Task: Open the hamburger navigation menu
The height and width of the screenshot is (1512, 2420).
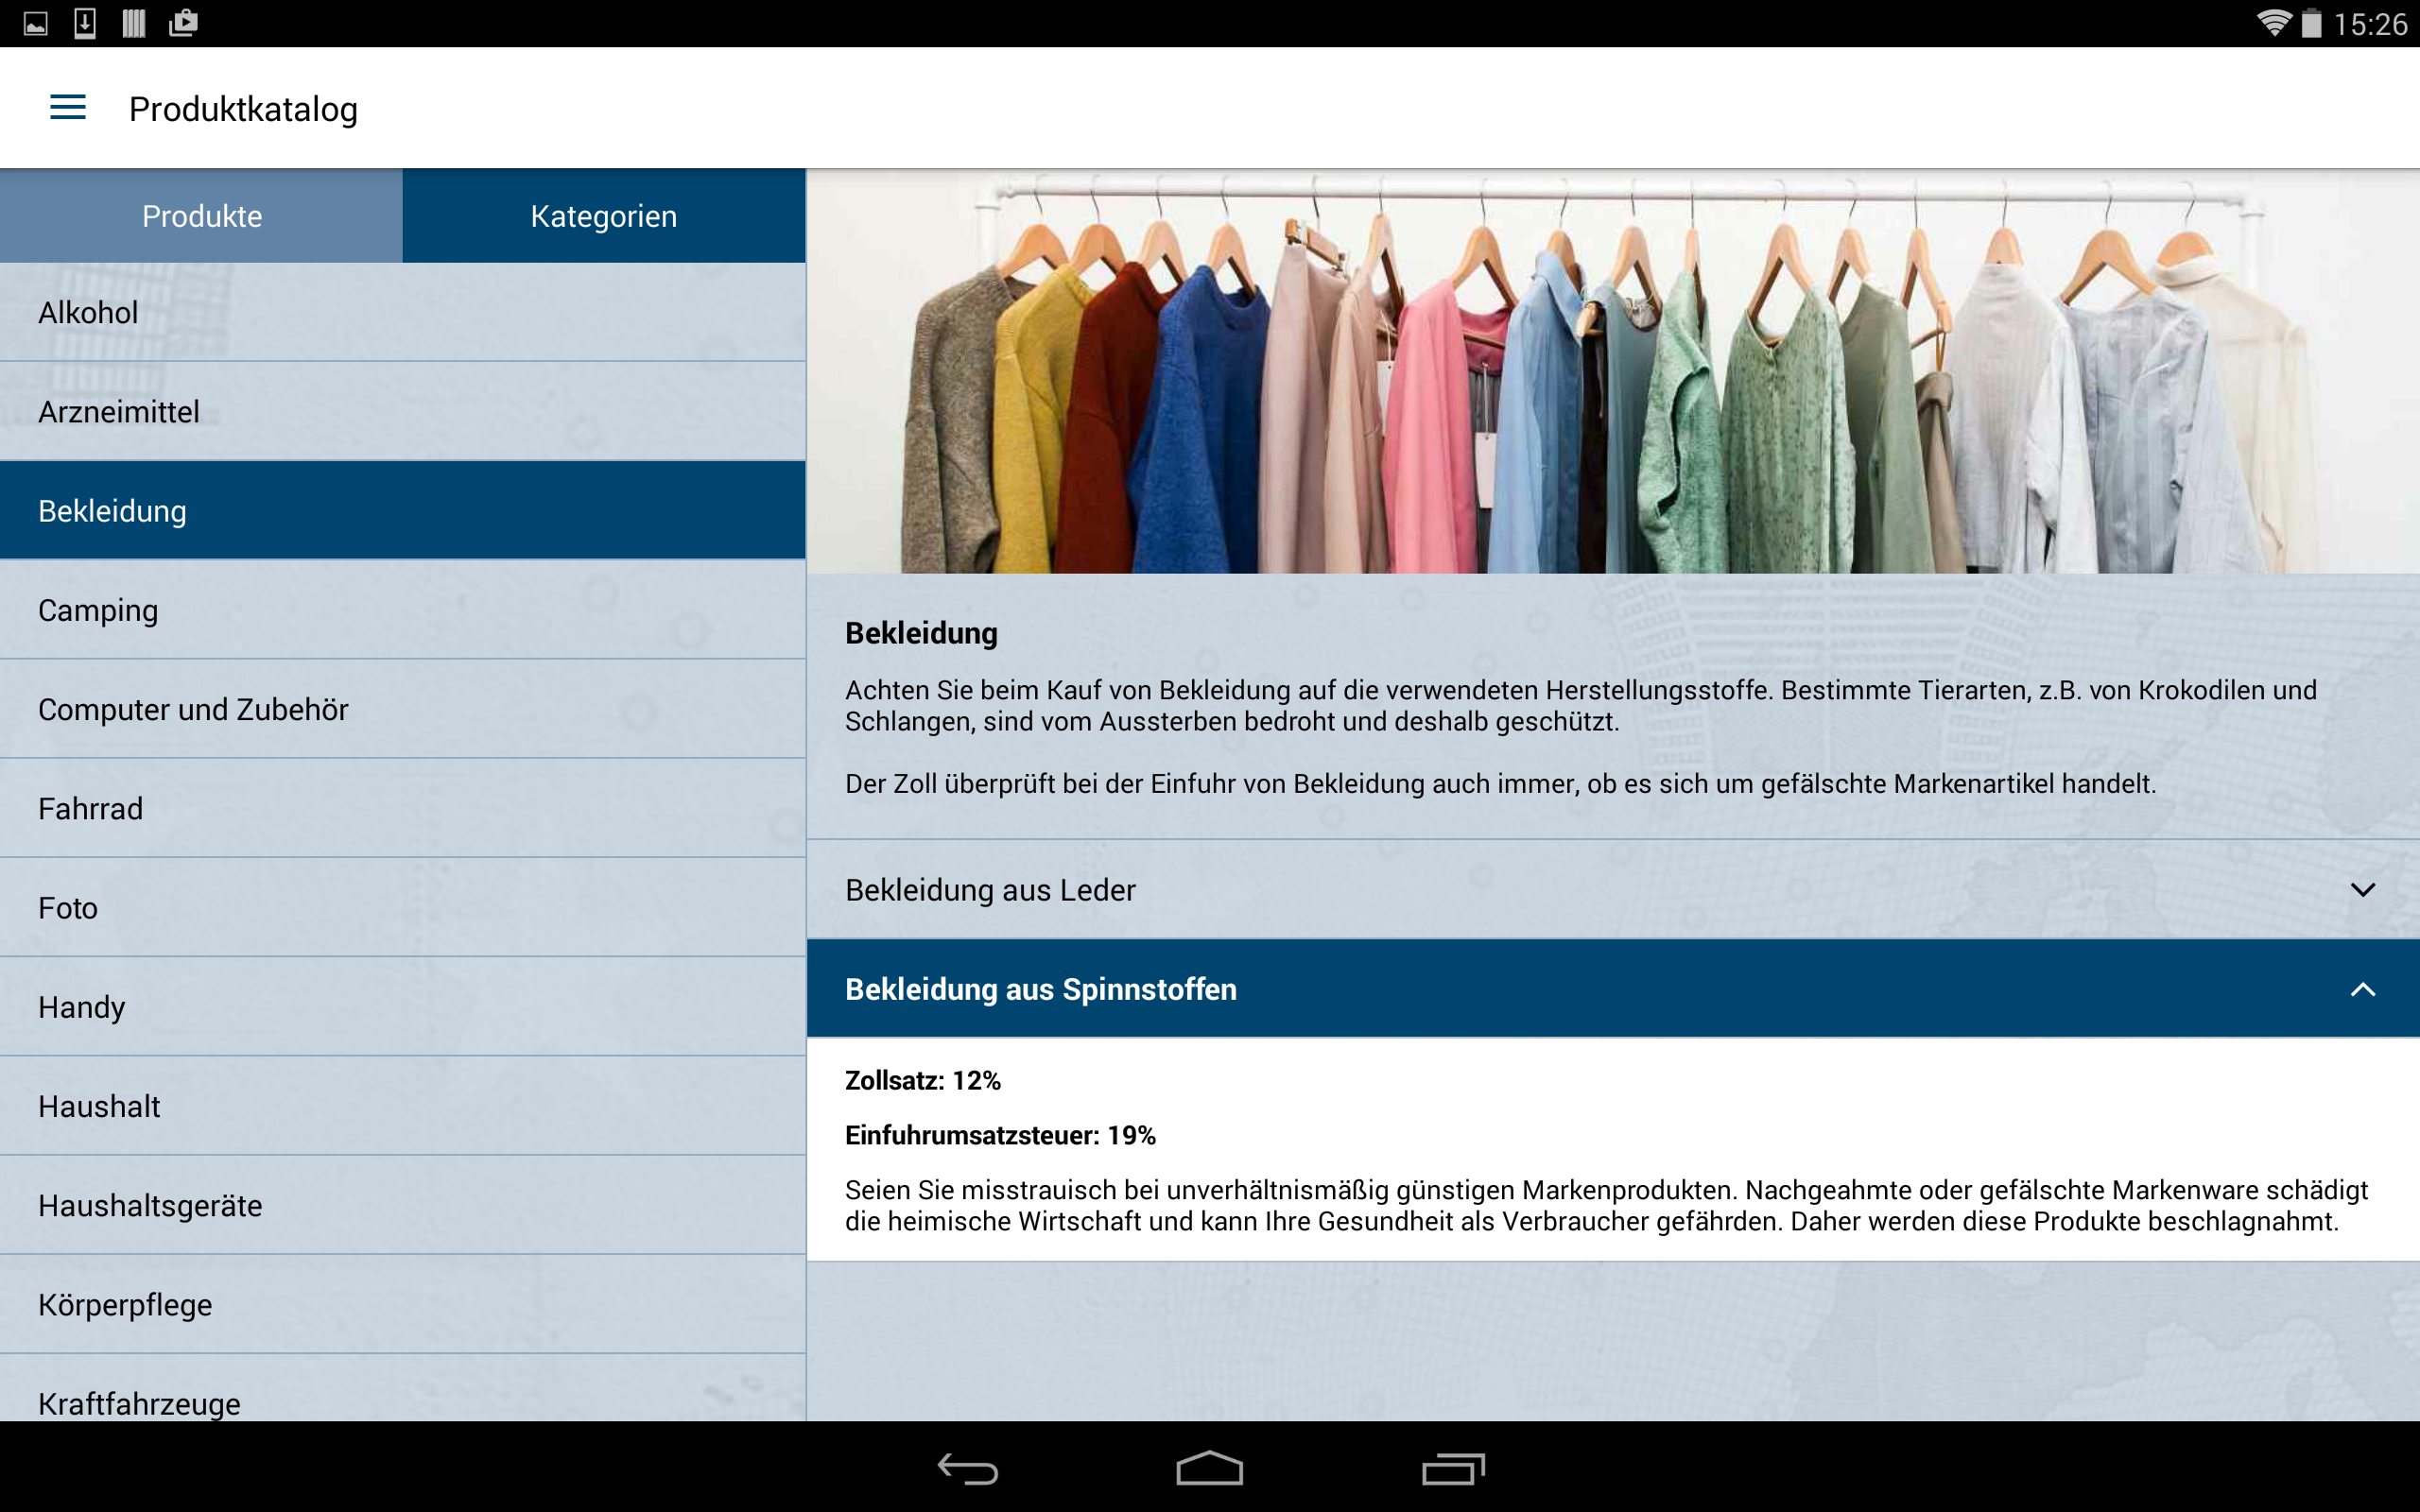Action: click(x=68, y=107)
